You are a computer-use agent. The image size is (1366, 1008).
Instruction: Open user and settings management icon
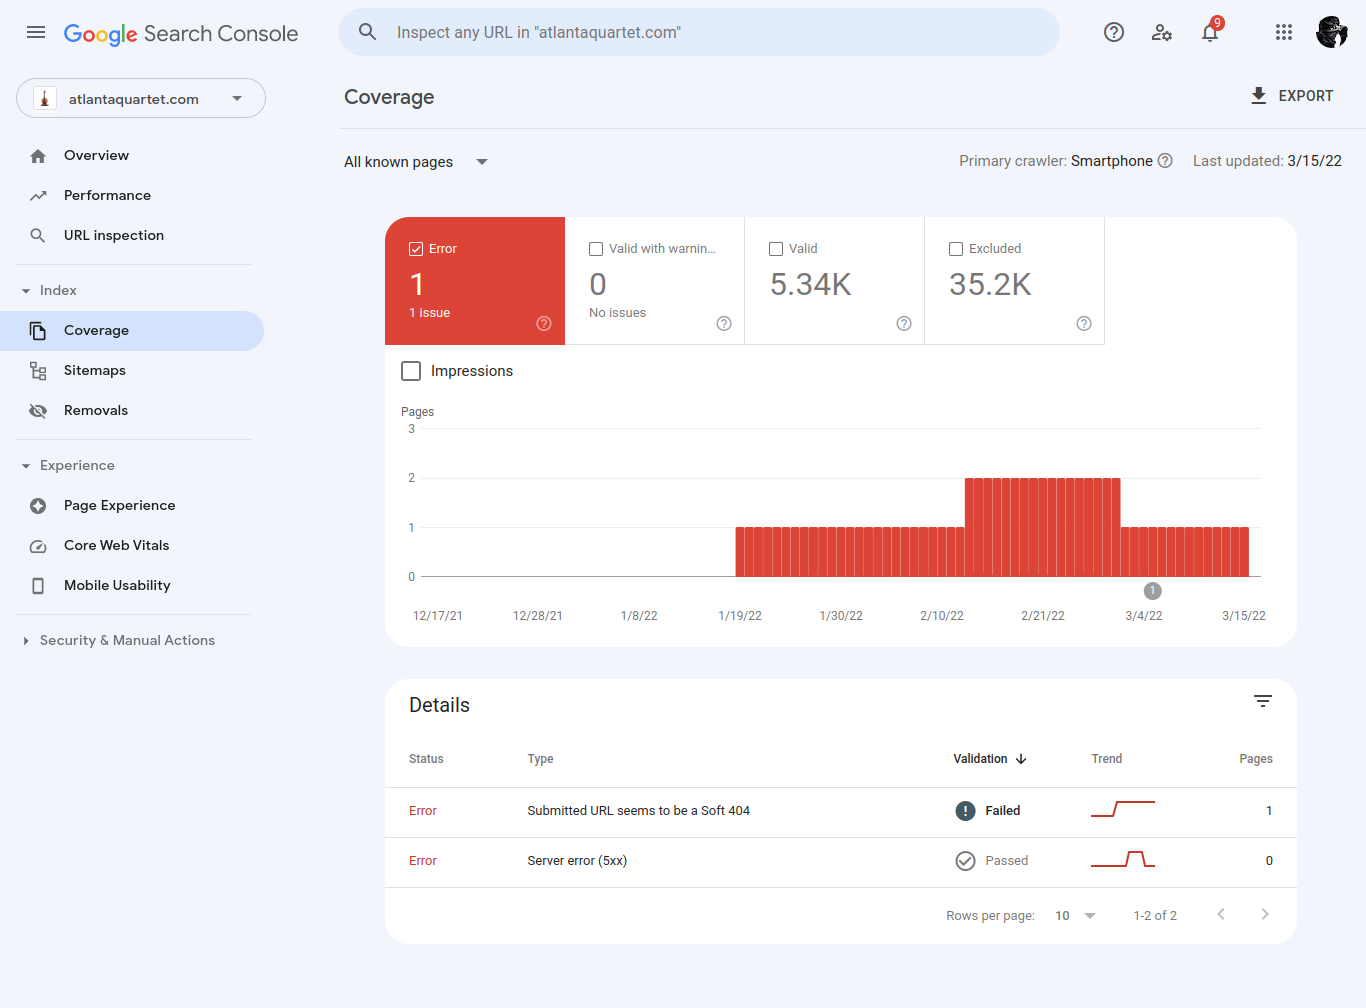(1161, 32)
